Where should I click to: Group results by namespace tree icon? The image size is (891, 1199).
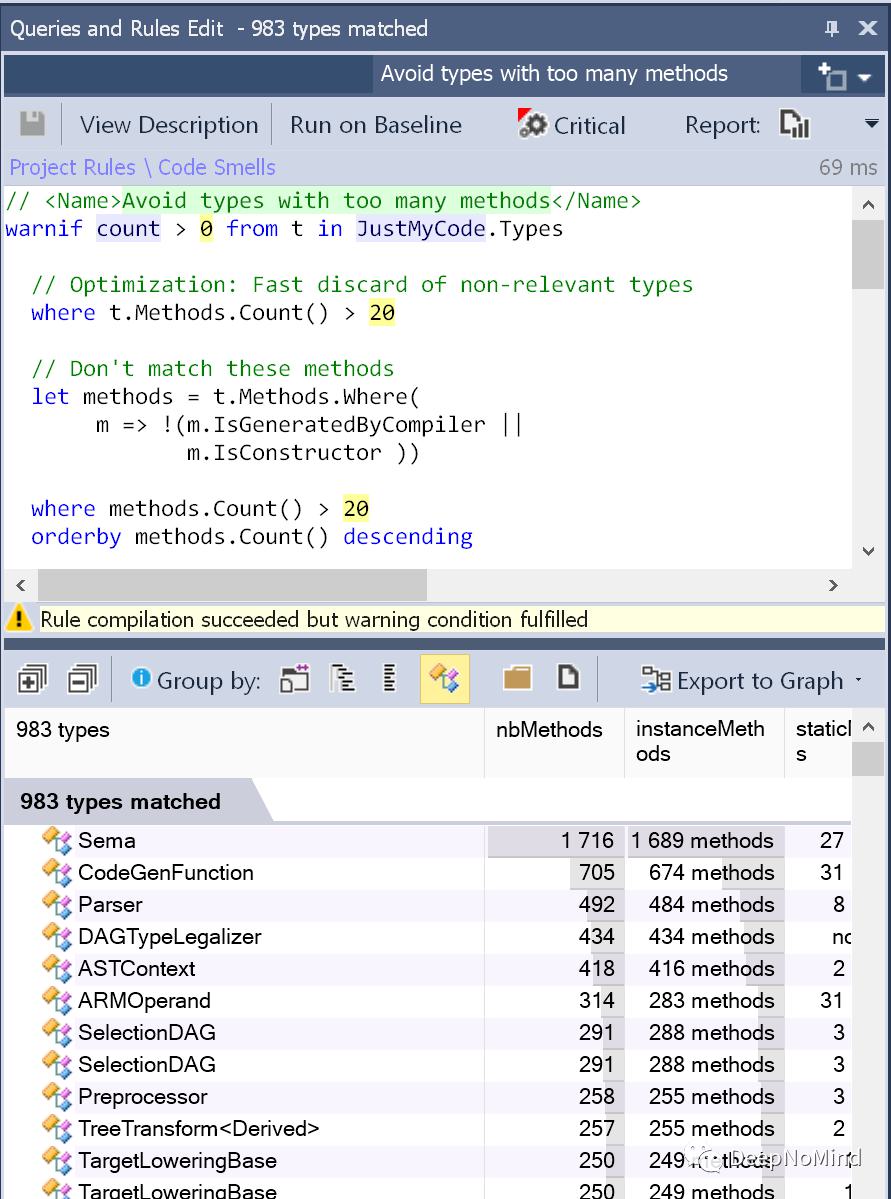coord(343,678)
